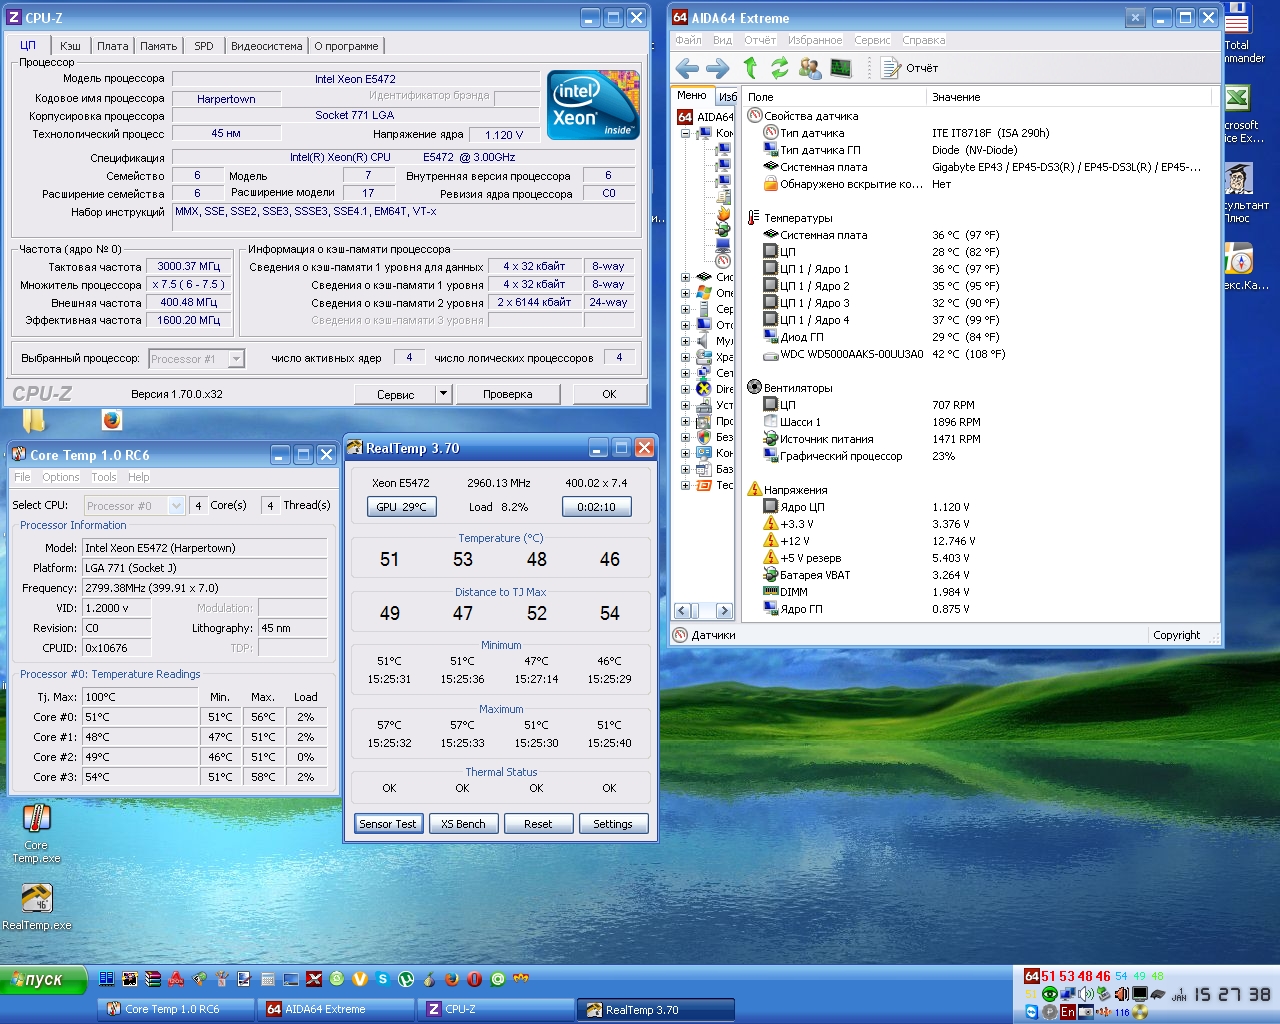Open the Opera browser quick launch icon
This screenshot has height=1024, width=1280.
tap(475, 979)
